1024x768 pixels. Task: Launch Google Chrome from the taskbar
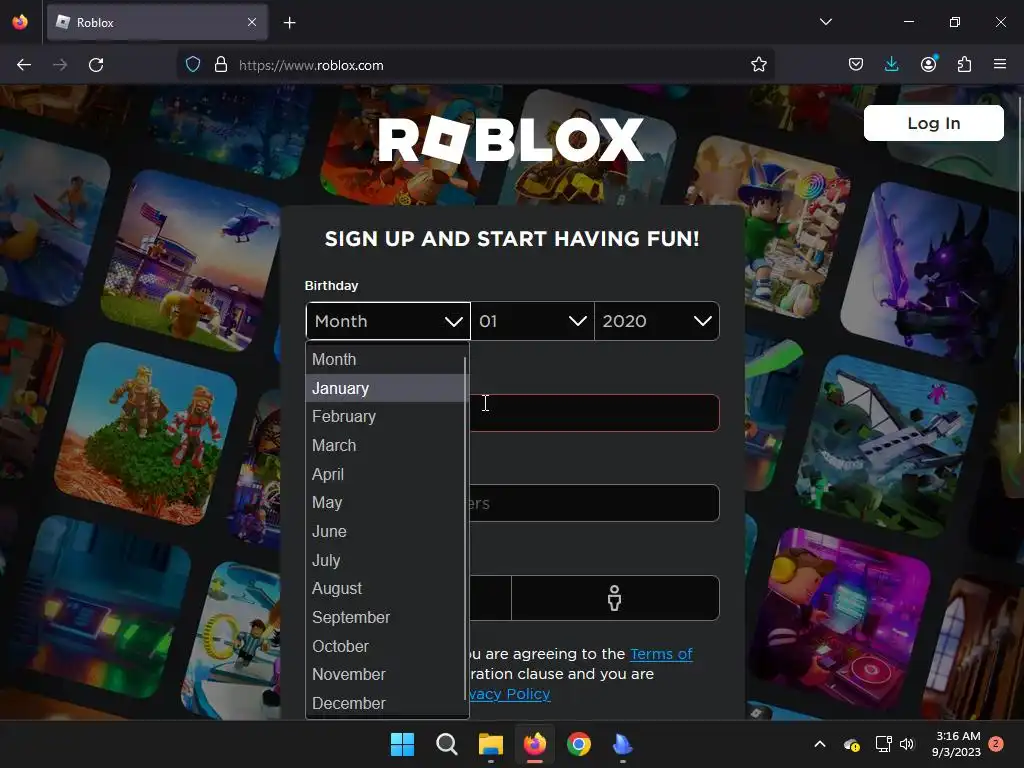coord(579,744)
